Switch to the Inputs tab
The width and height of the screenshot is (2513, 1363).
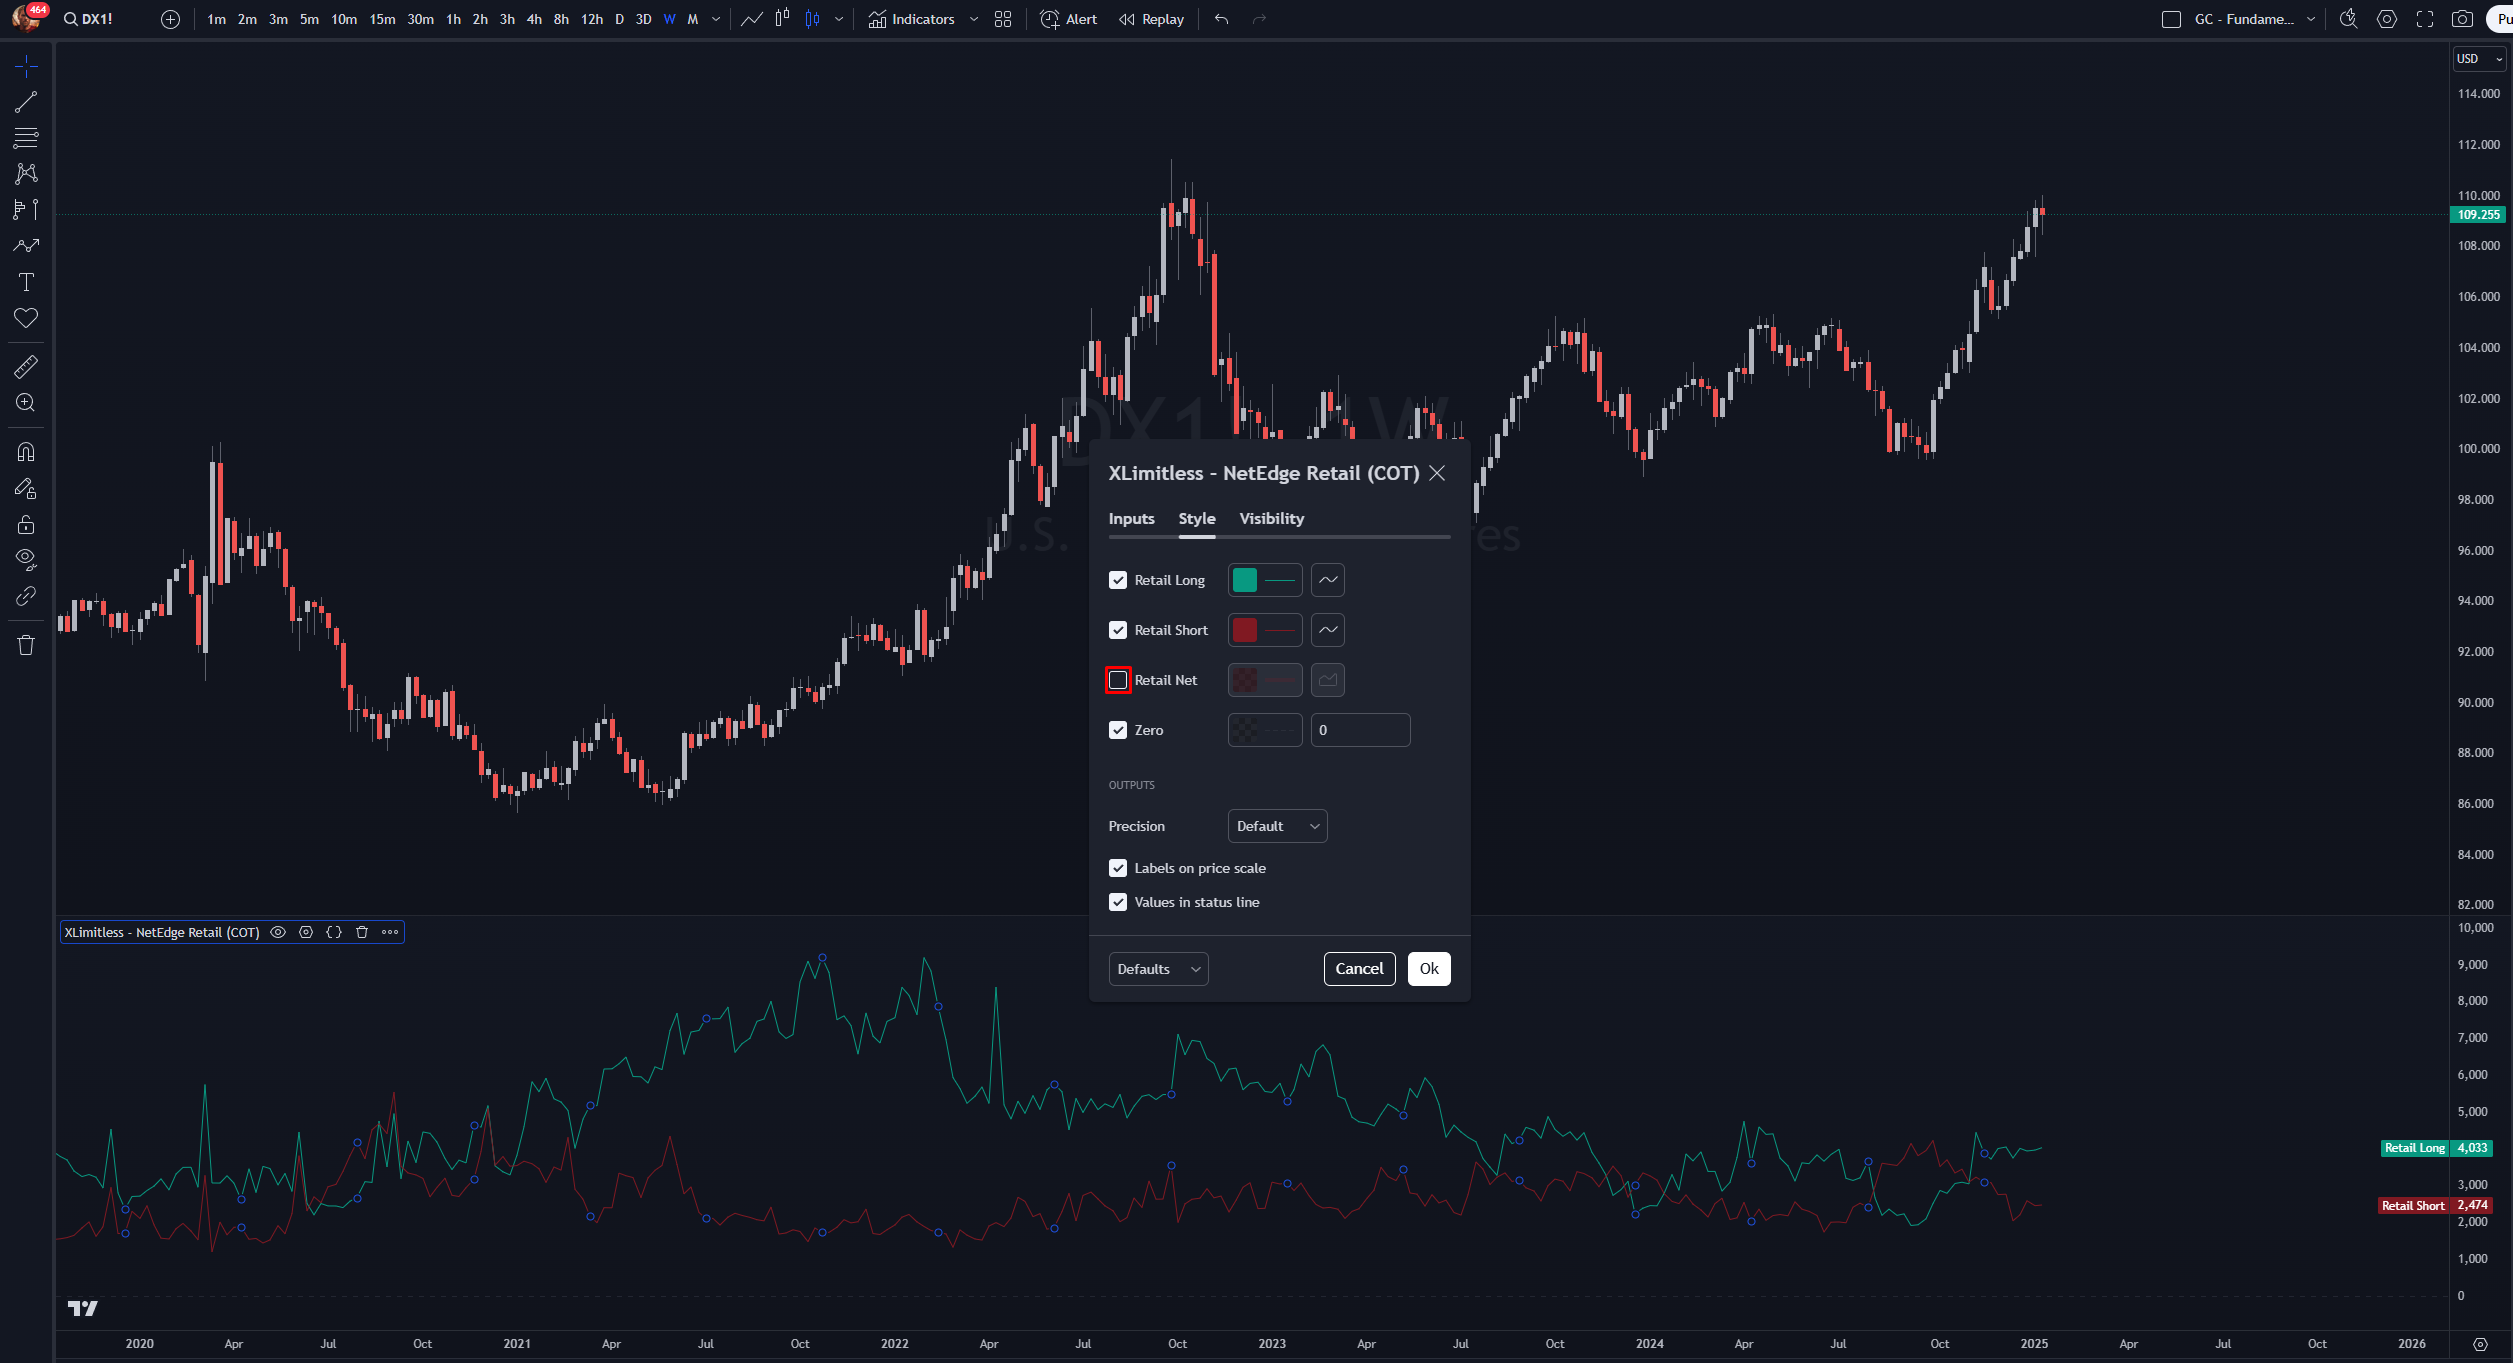pyautogui.click(x=1131, y=518)
